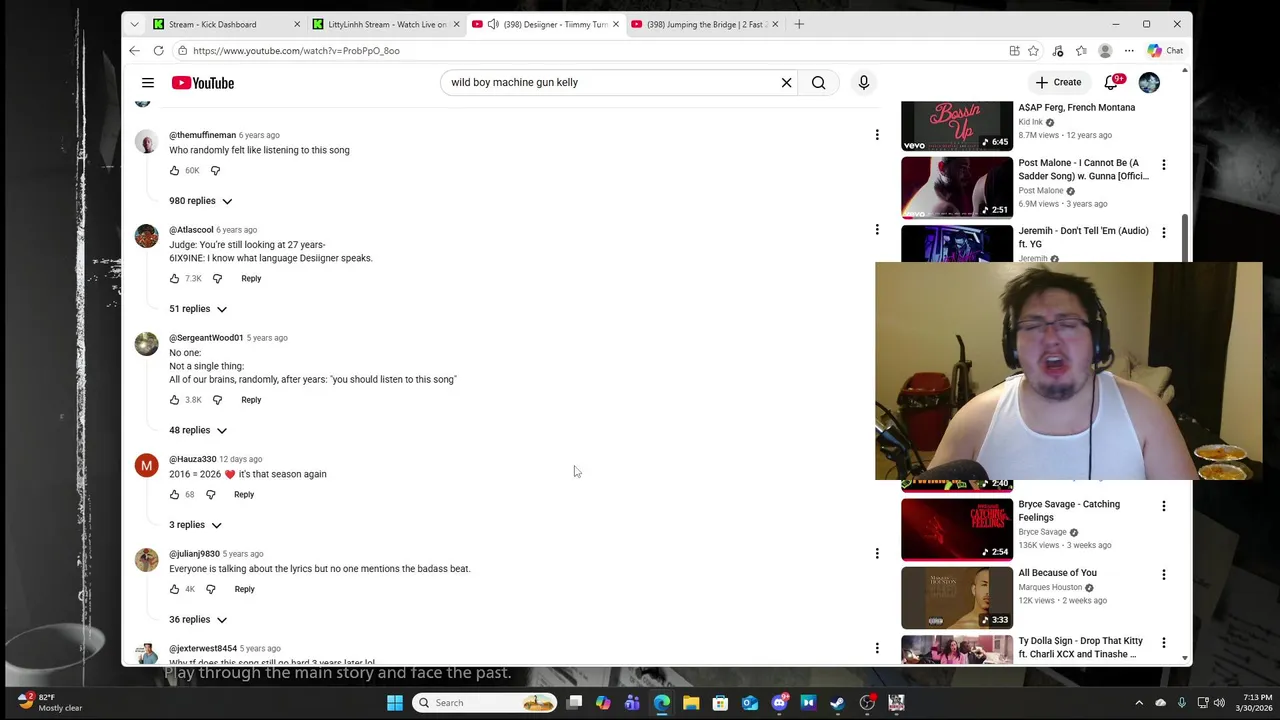Image resolution: width=1280 pixels, height=720 pixels.
Task: Go to YouTube home via the logo
Action: [203, 83]
